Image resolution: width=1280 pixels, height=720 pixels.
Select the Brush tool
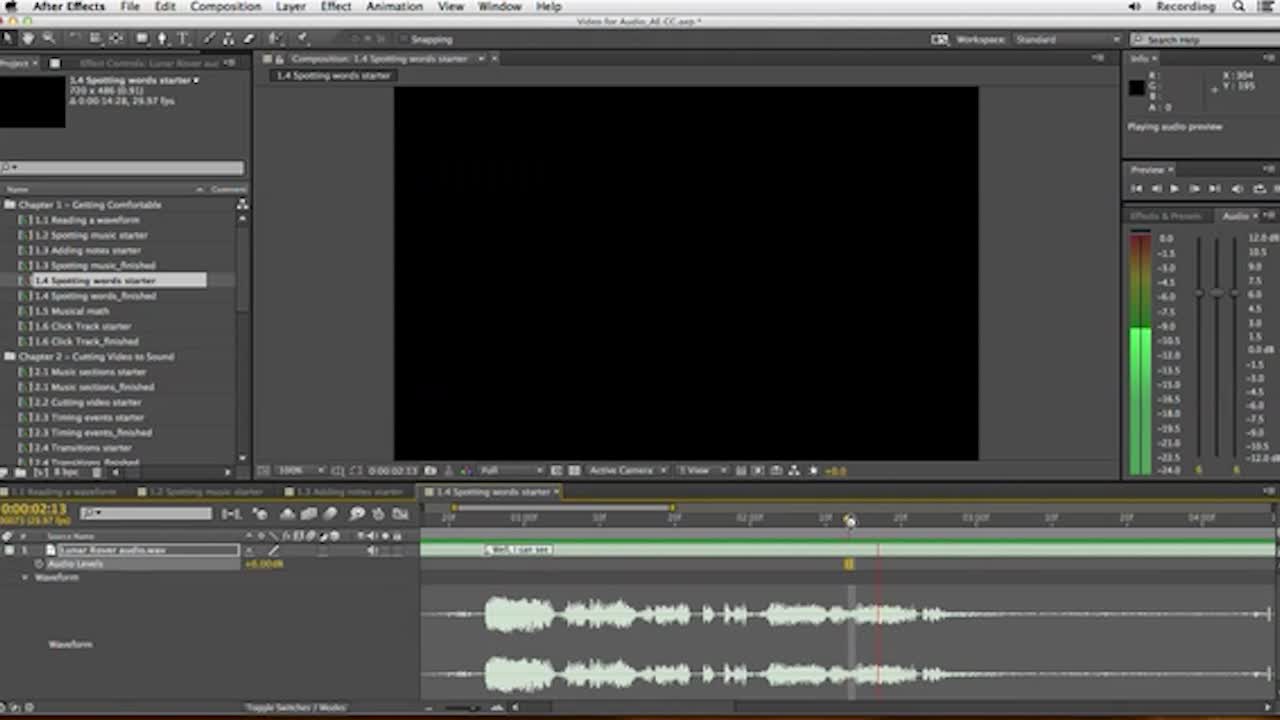pyautogui.click(x=209, y=39)
